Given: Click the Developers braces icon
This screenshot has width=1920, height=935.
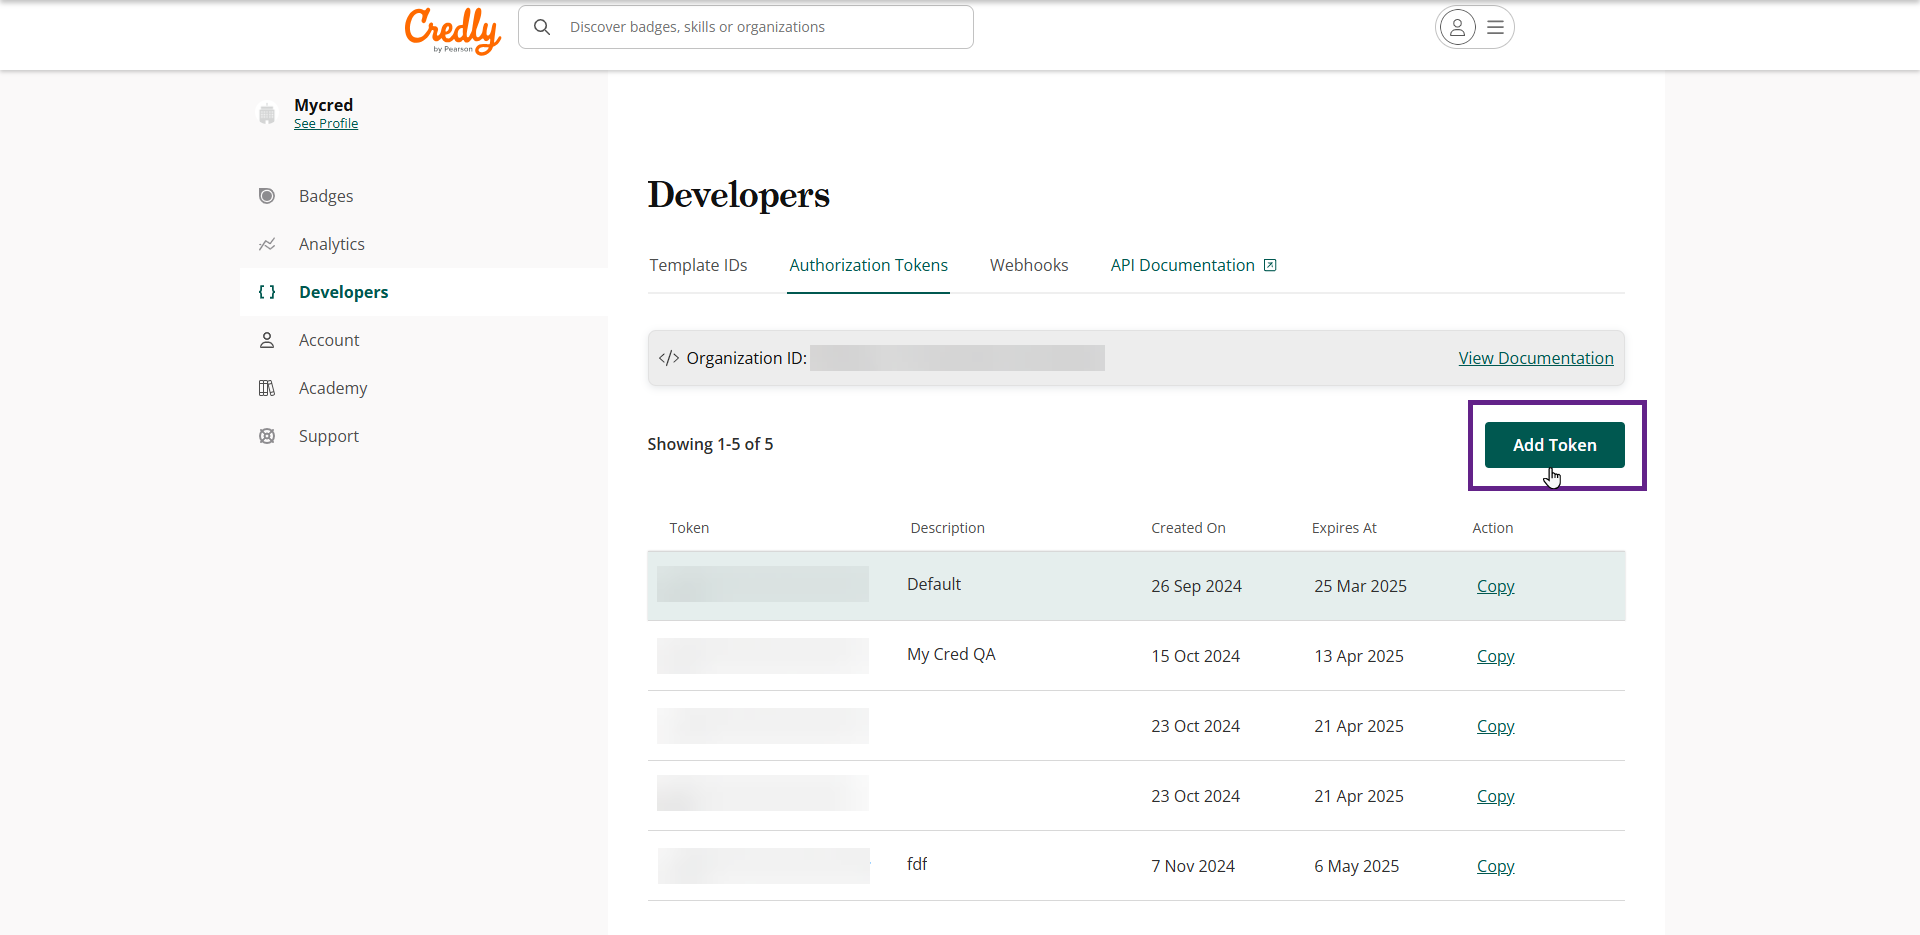Looking at the screenshot, I should (x=267, y=292).
